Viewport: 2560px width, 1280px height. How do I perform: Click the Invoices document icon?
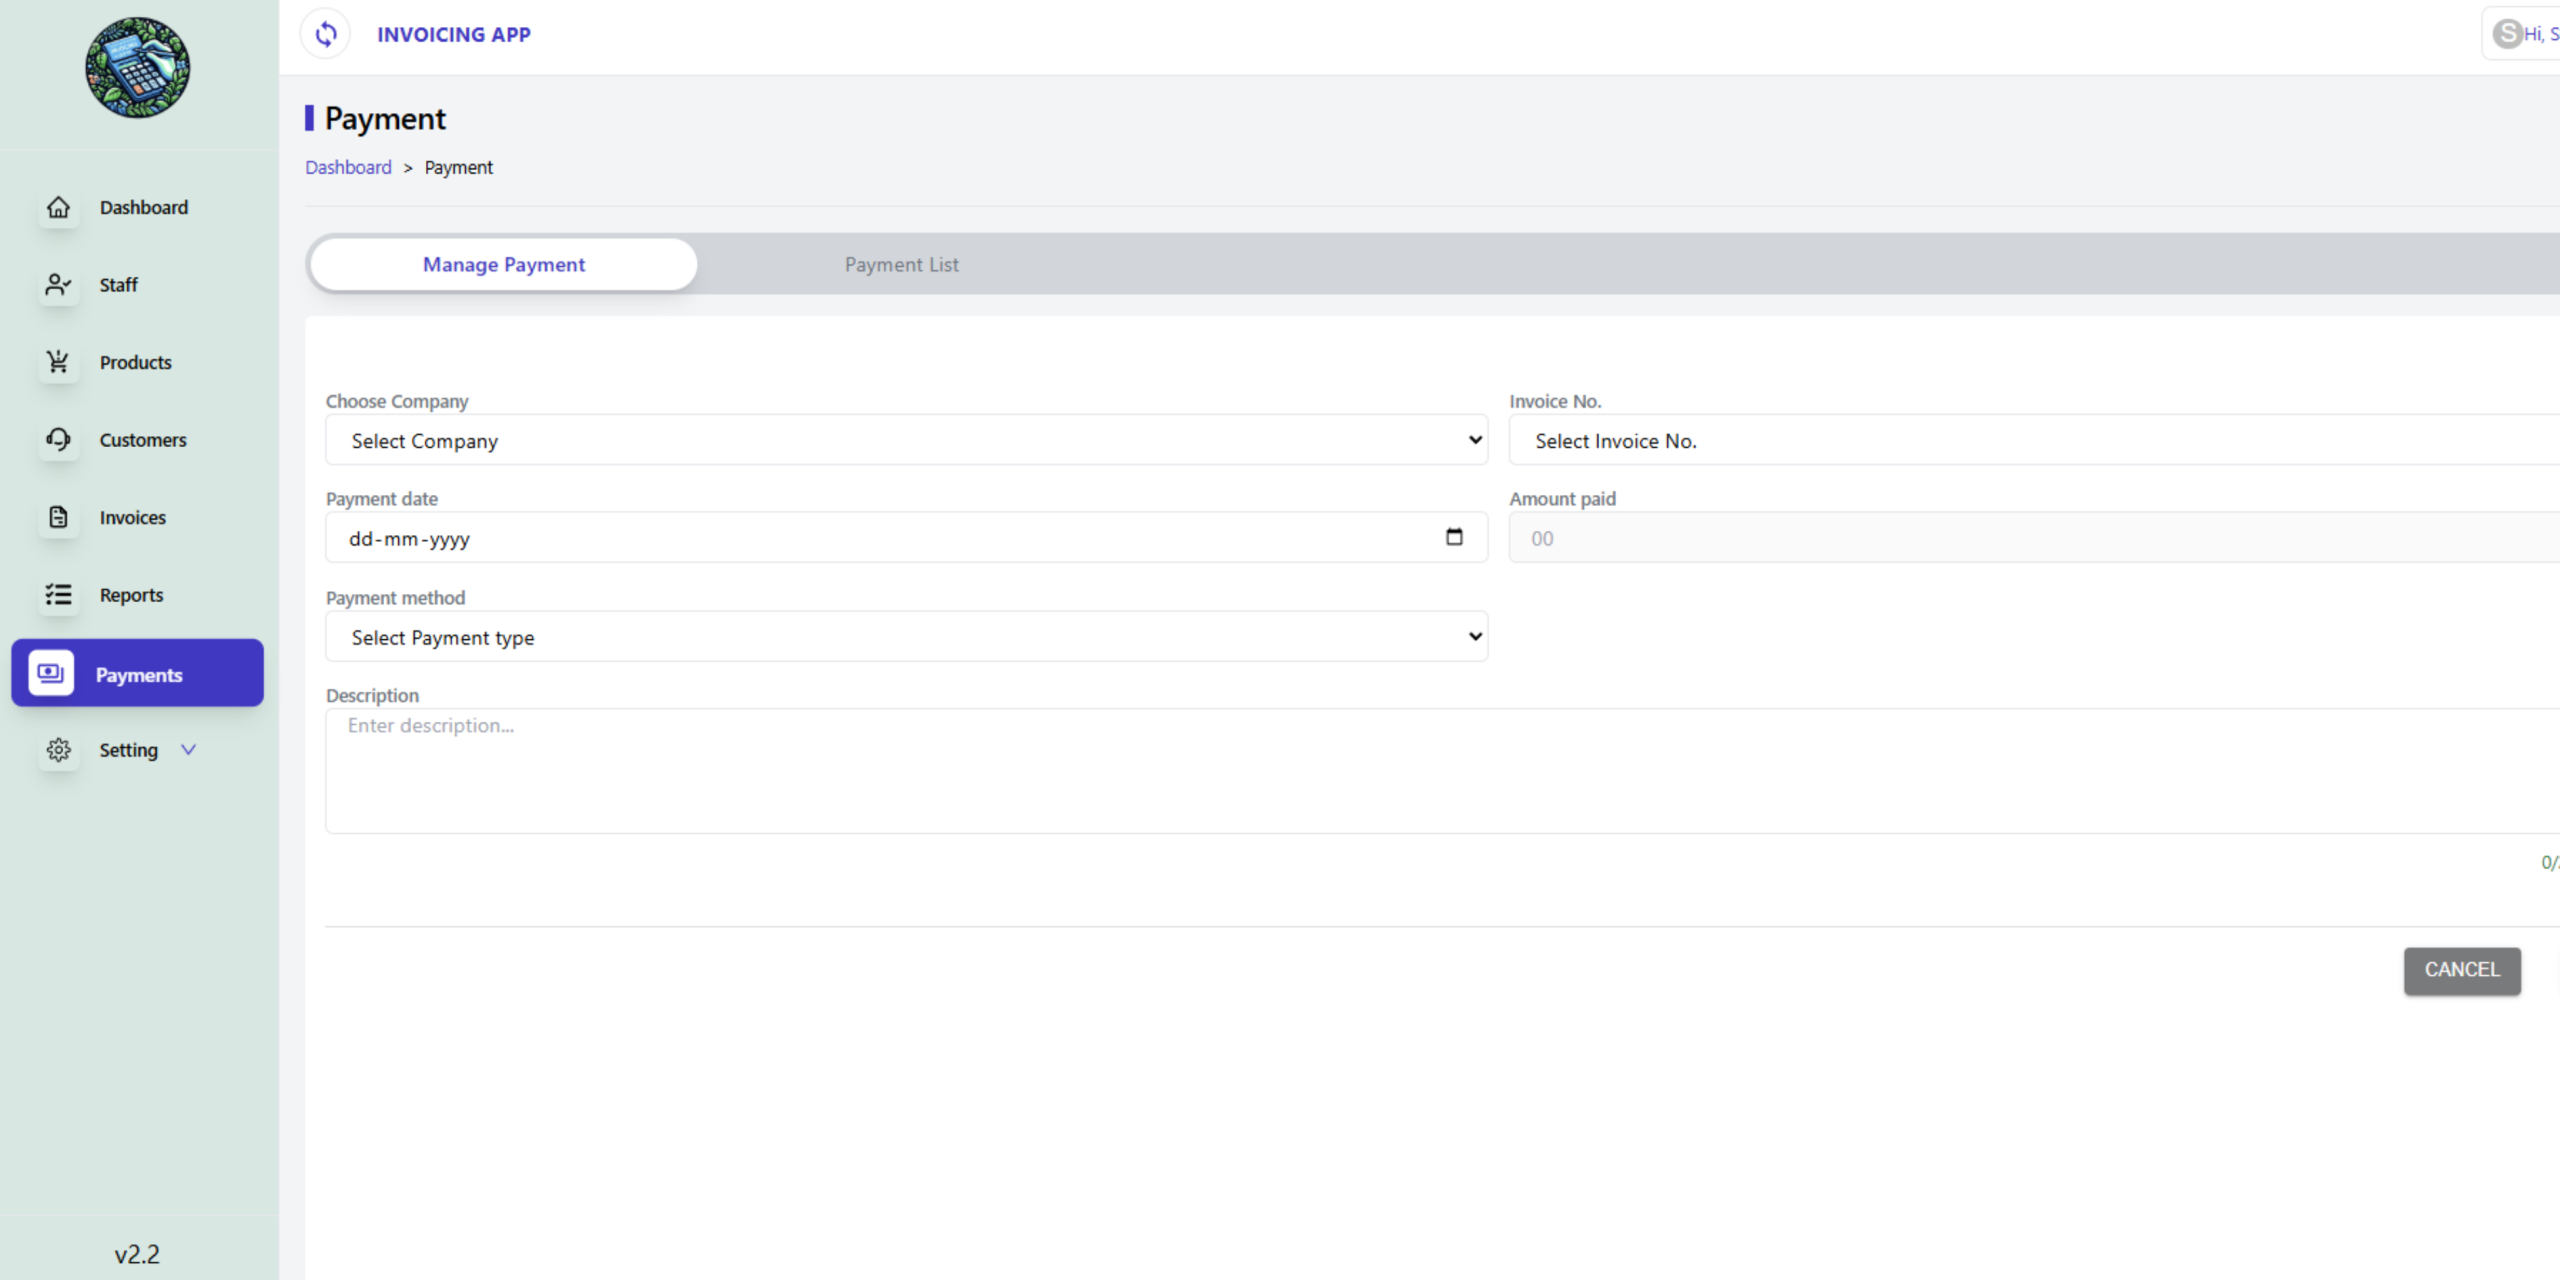59,517
